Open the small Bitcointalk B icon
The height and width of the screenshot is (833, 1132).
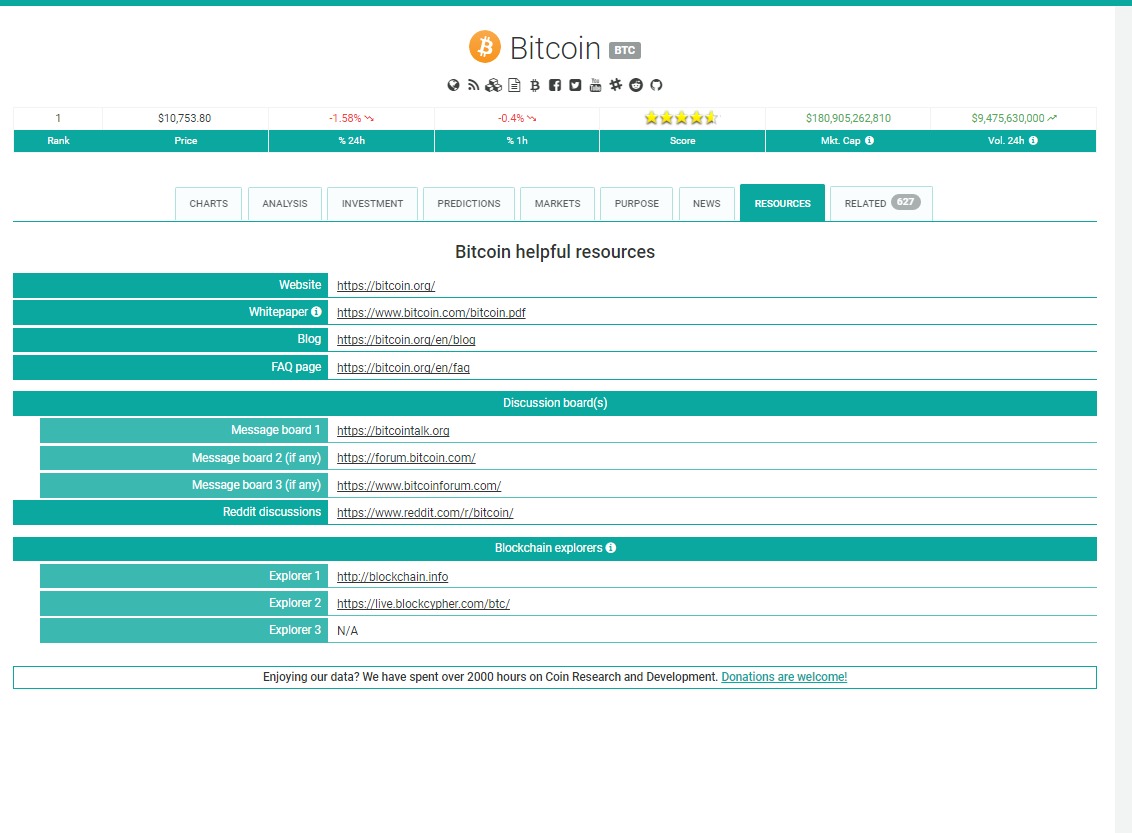(535, 85)
